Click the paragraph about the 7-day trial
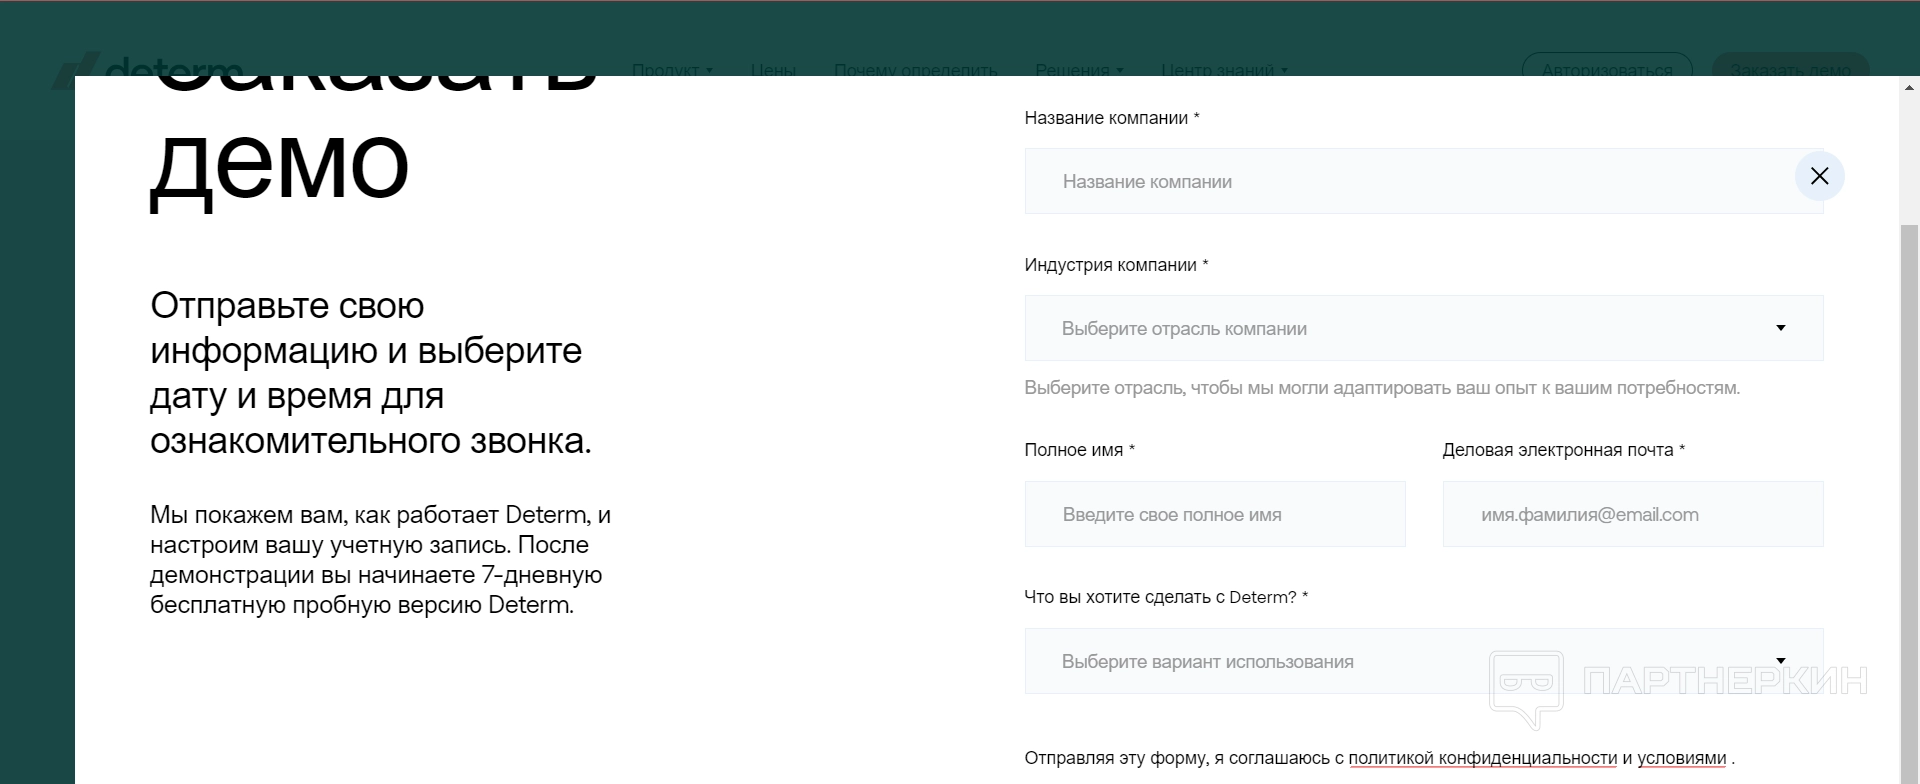This screenshot has width=1920, height=784. pos(380,560)
